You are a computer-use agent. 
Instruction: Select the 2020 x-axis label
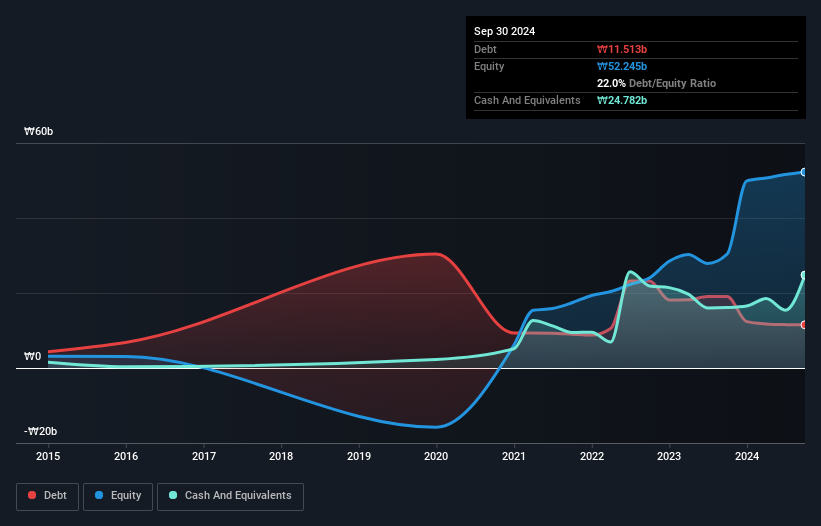tap(436, 456)
